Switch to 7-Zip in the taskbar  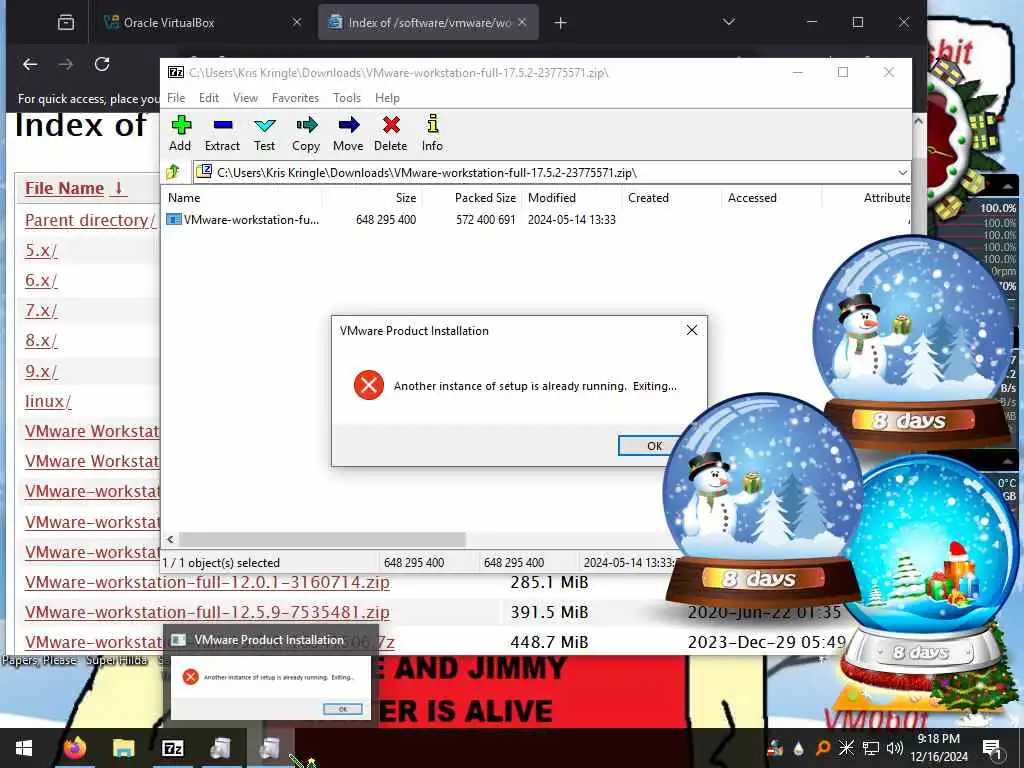point(172,748)
